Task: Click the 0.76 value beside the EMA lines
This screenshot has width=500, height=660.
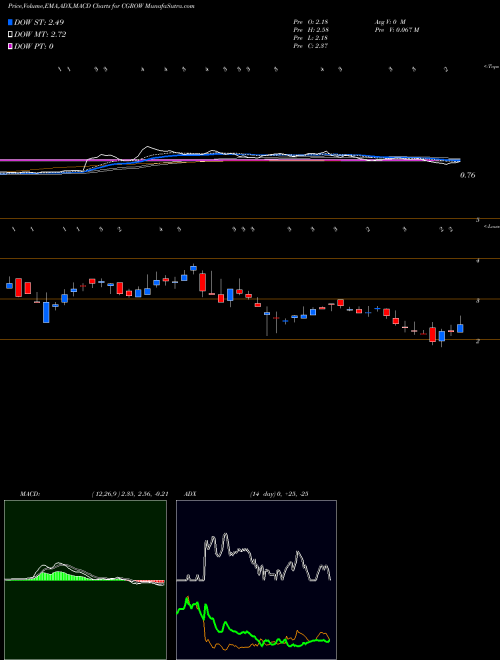Action: [x=468, y=176]
